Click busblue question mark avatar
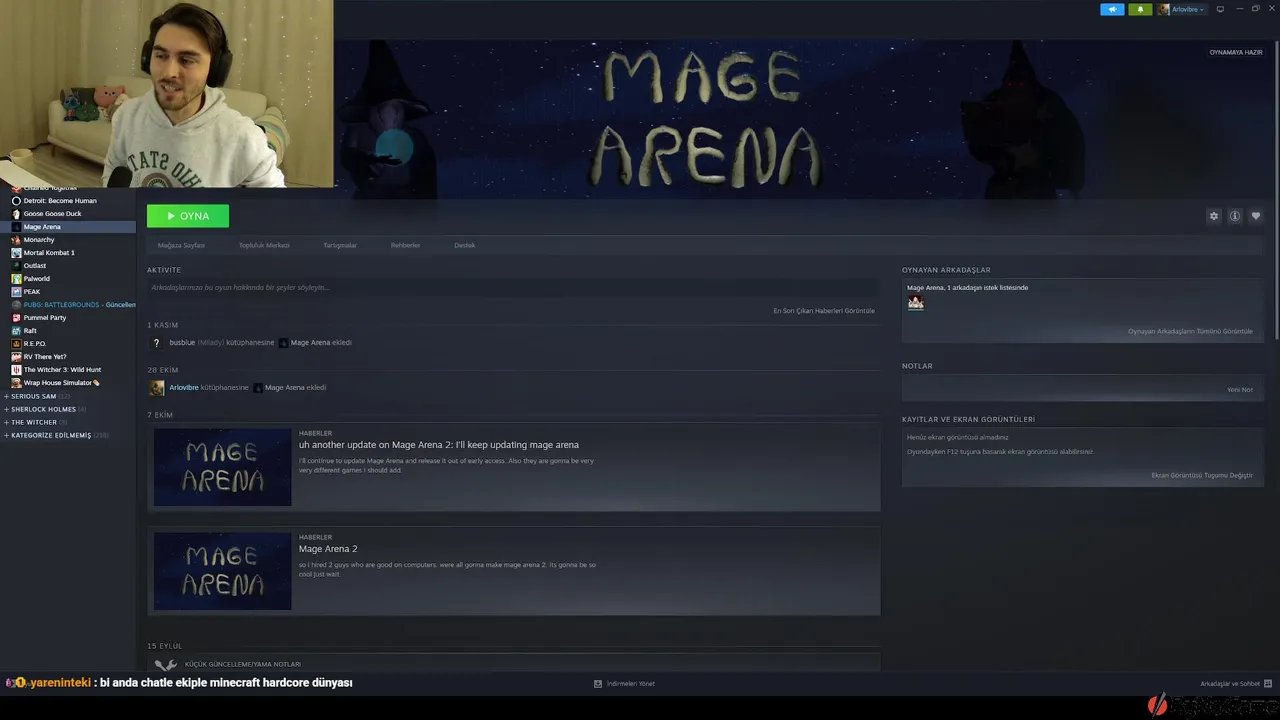The image size is (1280, 720). [x=156, y=343]
